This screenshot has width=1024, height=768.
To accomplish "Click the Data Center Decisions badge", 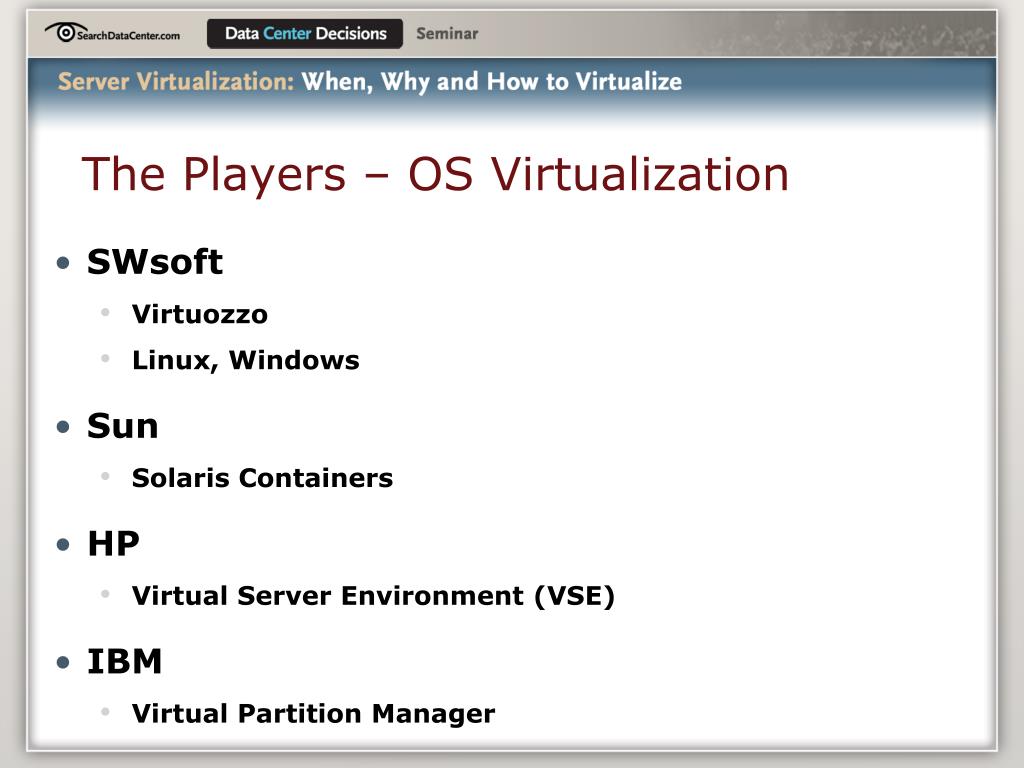I will tap(305, 33).
